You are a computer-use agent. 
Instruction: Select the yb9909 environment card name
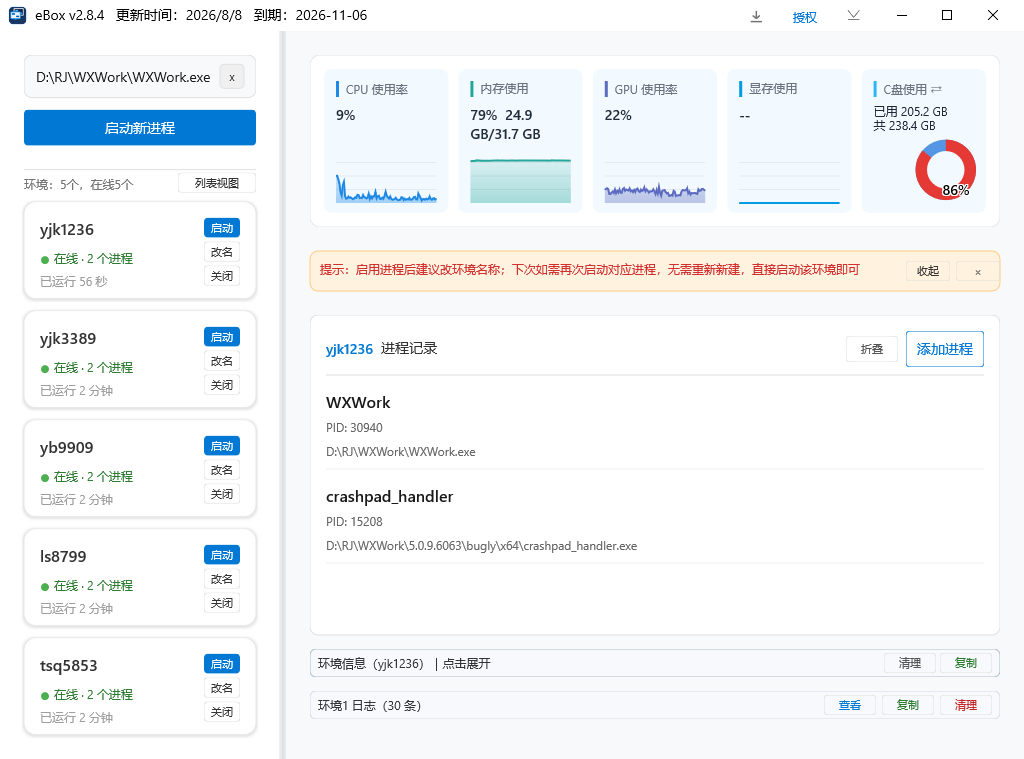coord(67,448)
